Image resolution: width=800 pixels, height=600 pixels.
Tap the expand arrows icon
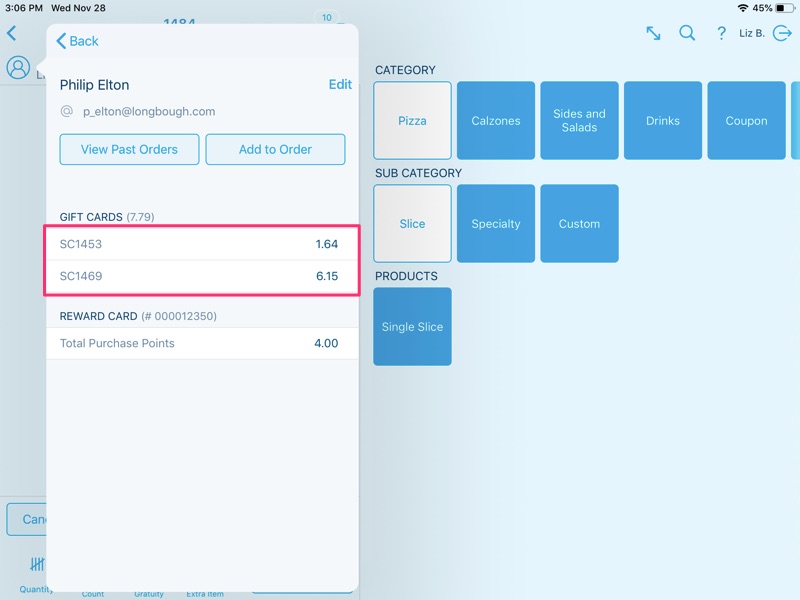(653, 33)
